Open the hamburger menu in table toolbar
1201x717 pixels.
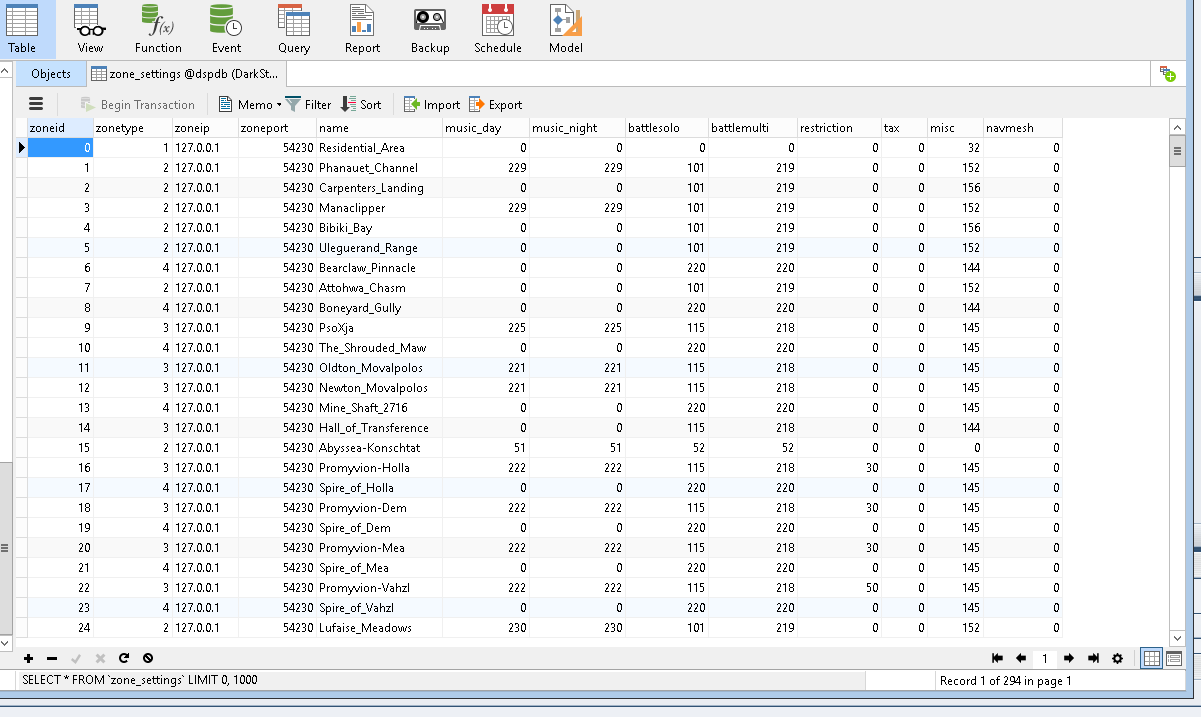[x=36, y=104]
